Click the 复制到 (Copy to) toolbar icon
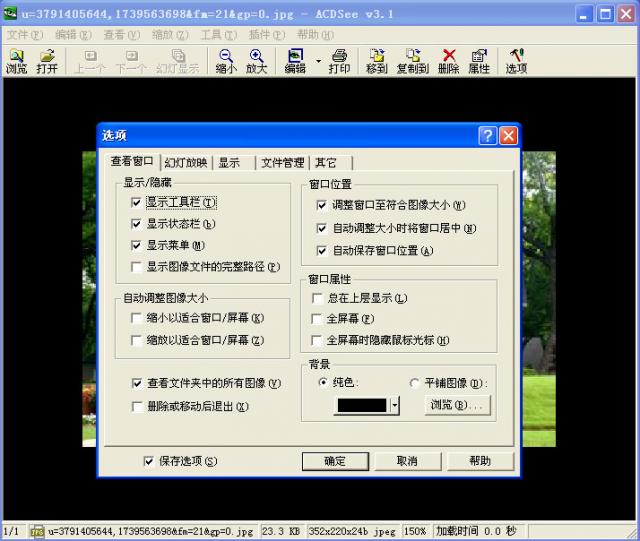 412,61
